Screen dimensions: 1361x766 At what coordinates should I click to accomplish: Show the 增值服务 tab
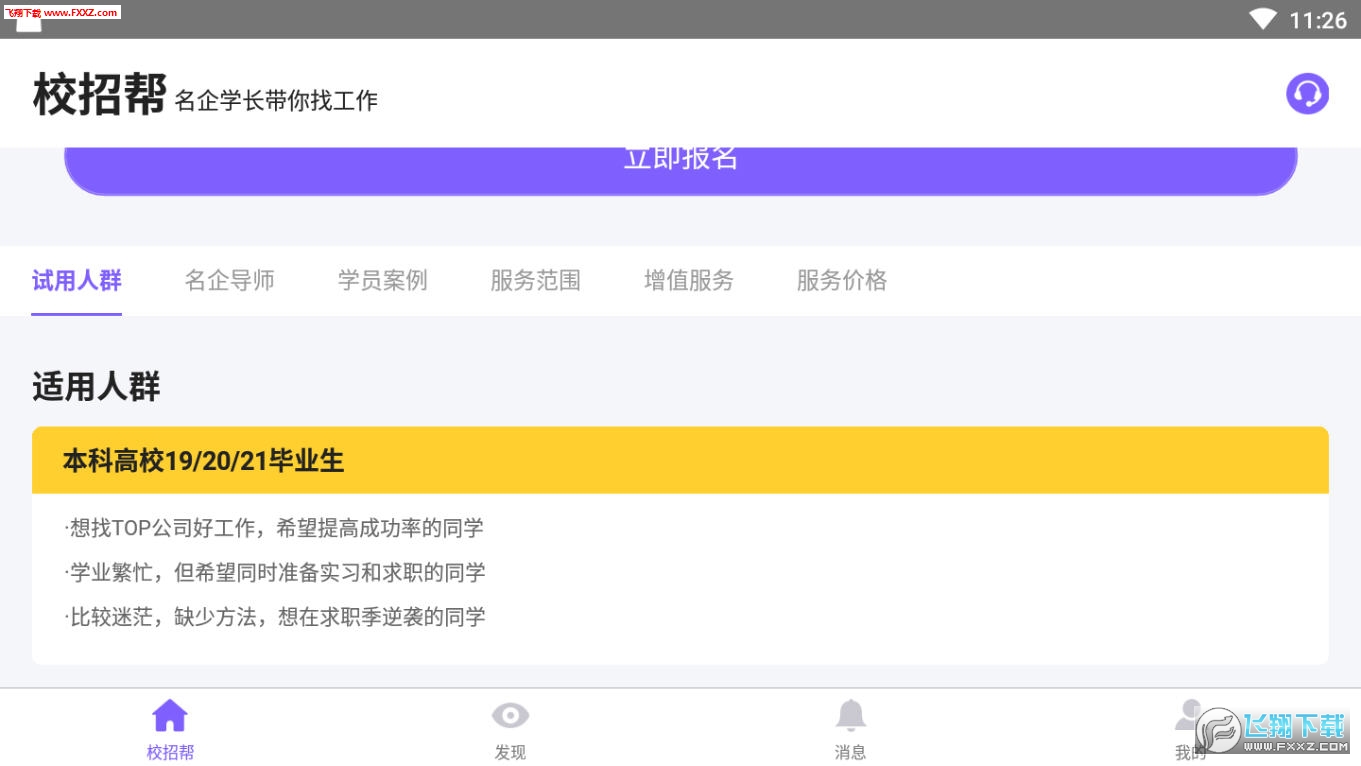pos(689,281)
